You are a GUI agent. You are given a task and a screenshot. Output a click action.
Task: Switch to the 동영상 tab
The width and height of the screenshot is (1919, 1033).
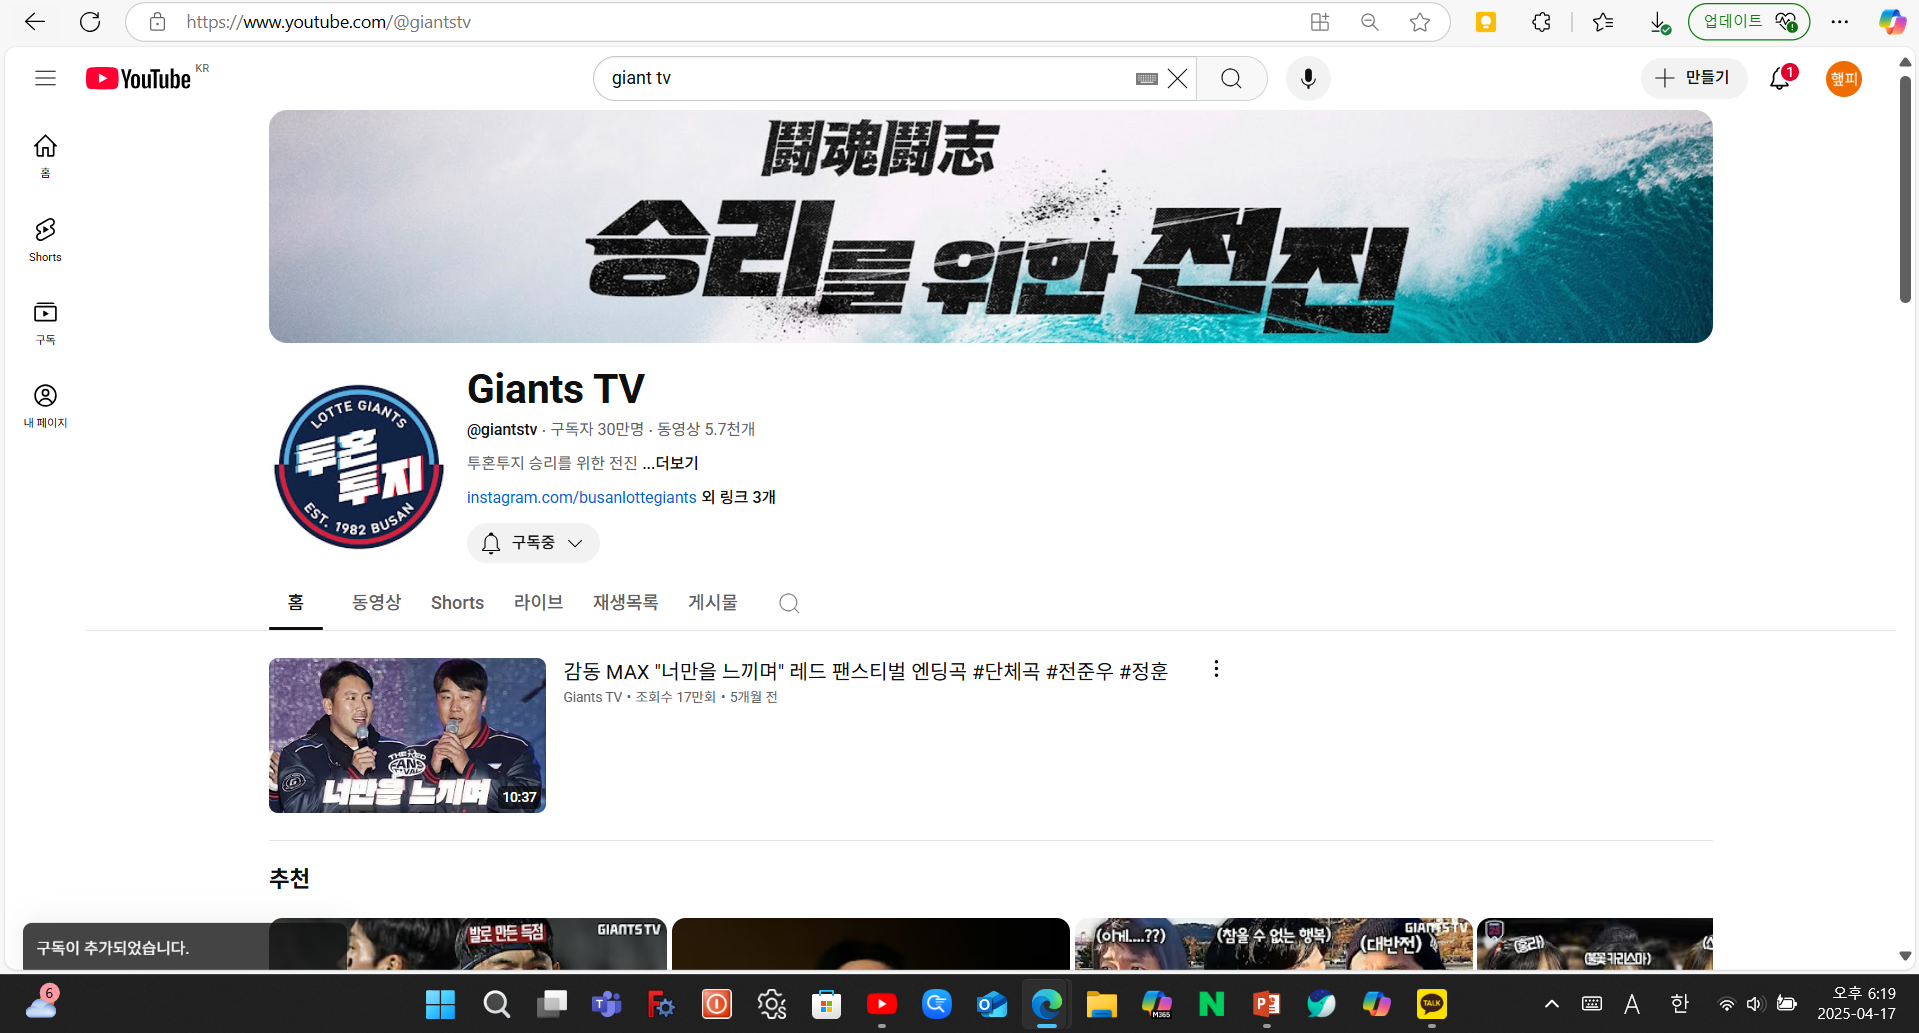[x=376, y=602]
